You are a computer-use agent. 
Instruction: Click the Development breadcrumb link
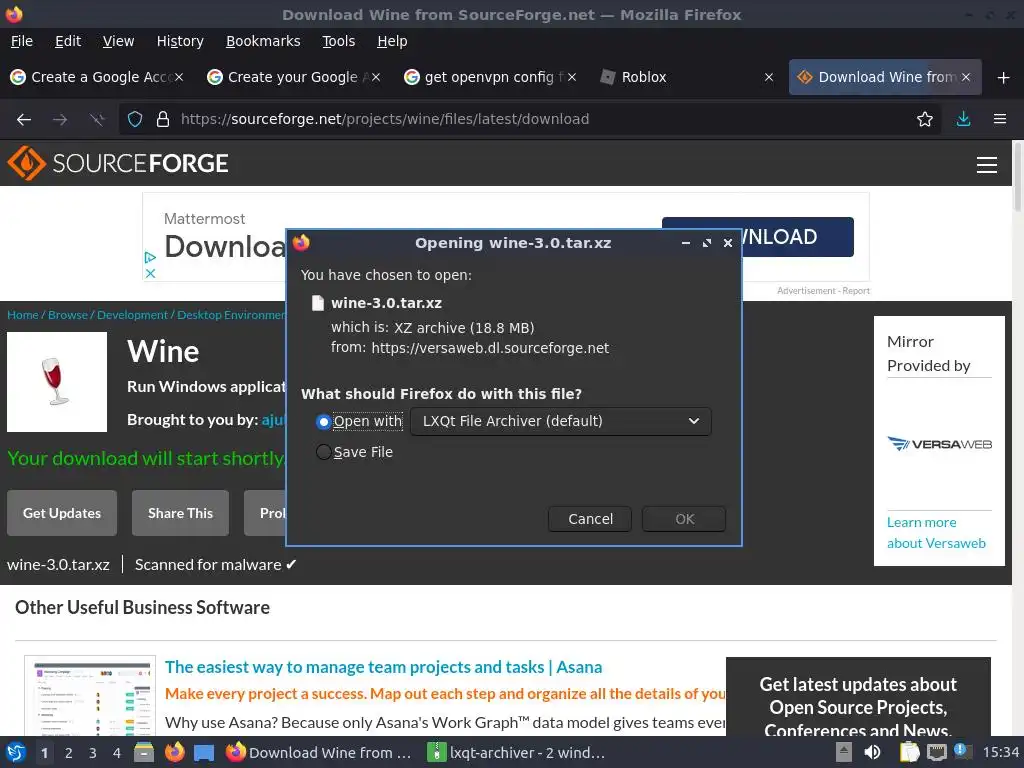pyautogui.click(x=133, y=315)
